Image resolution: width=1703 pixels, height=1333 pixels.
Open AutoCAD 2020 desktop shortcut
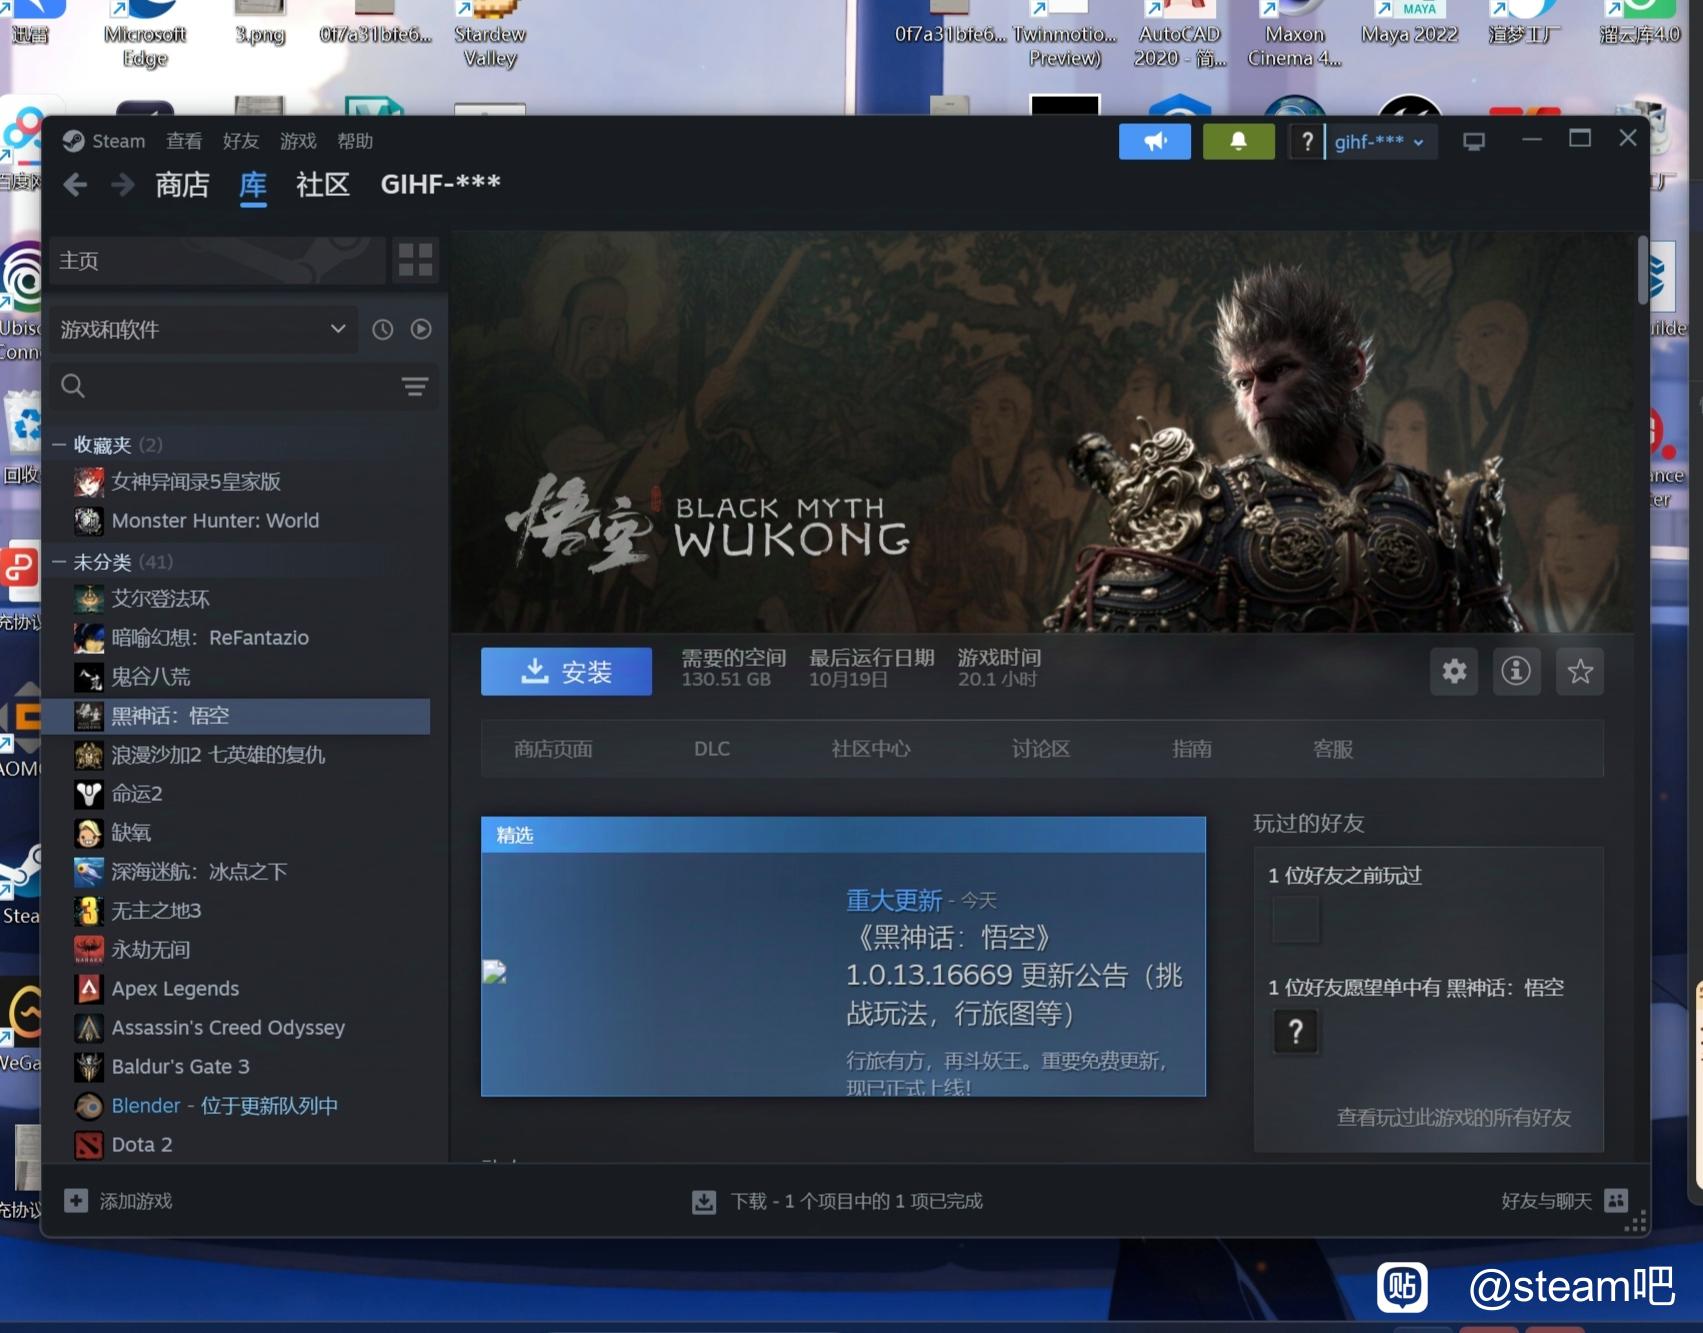pos(1179,36)
